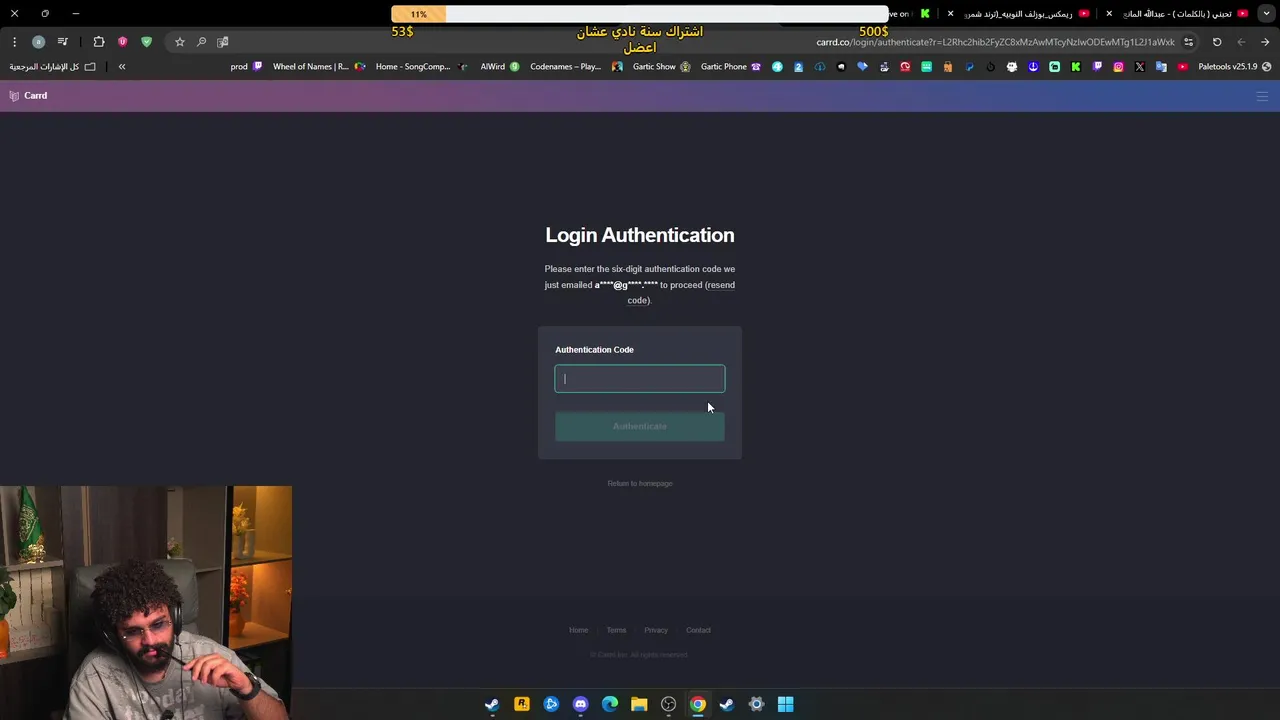Open the white cat face bookmark icon
Screen dimensions: 1280x720
pos(1012,67)
